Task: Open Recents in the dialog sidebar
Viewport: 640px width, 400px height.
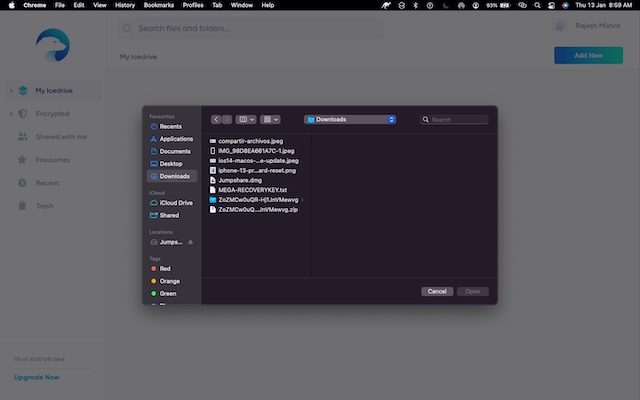Action: [170, 127]
